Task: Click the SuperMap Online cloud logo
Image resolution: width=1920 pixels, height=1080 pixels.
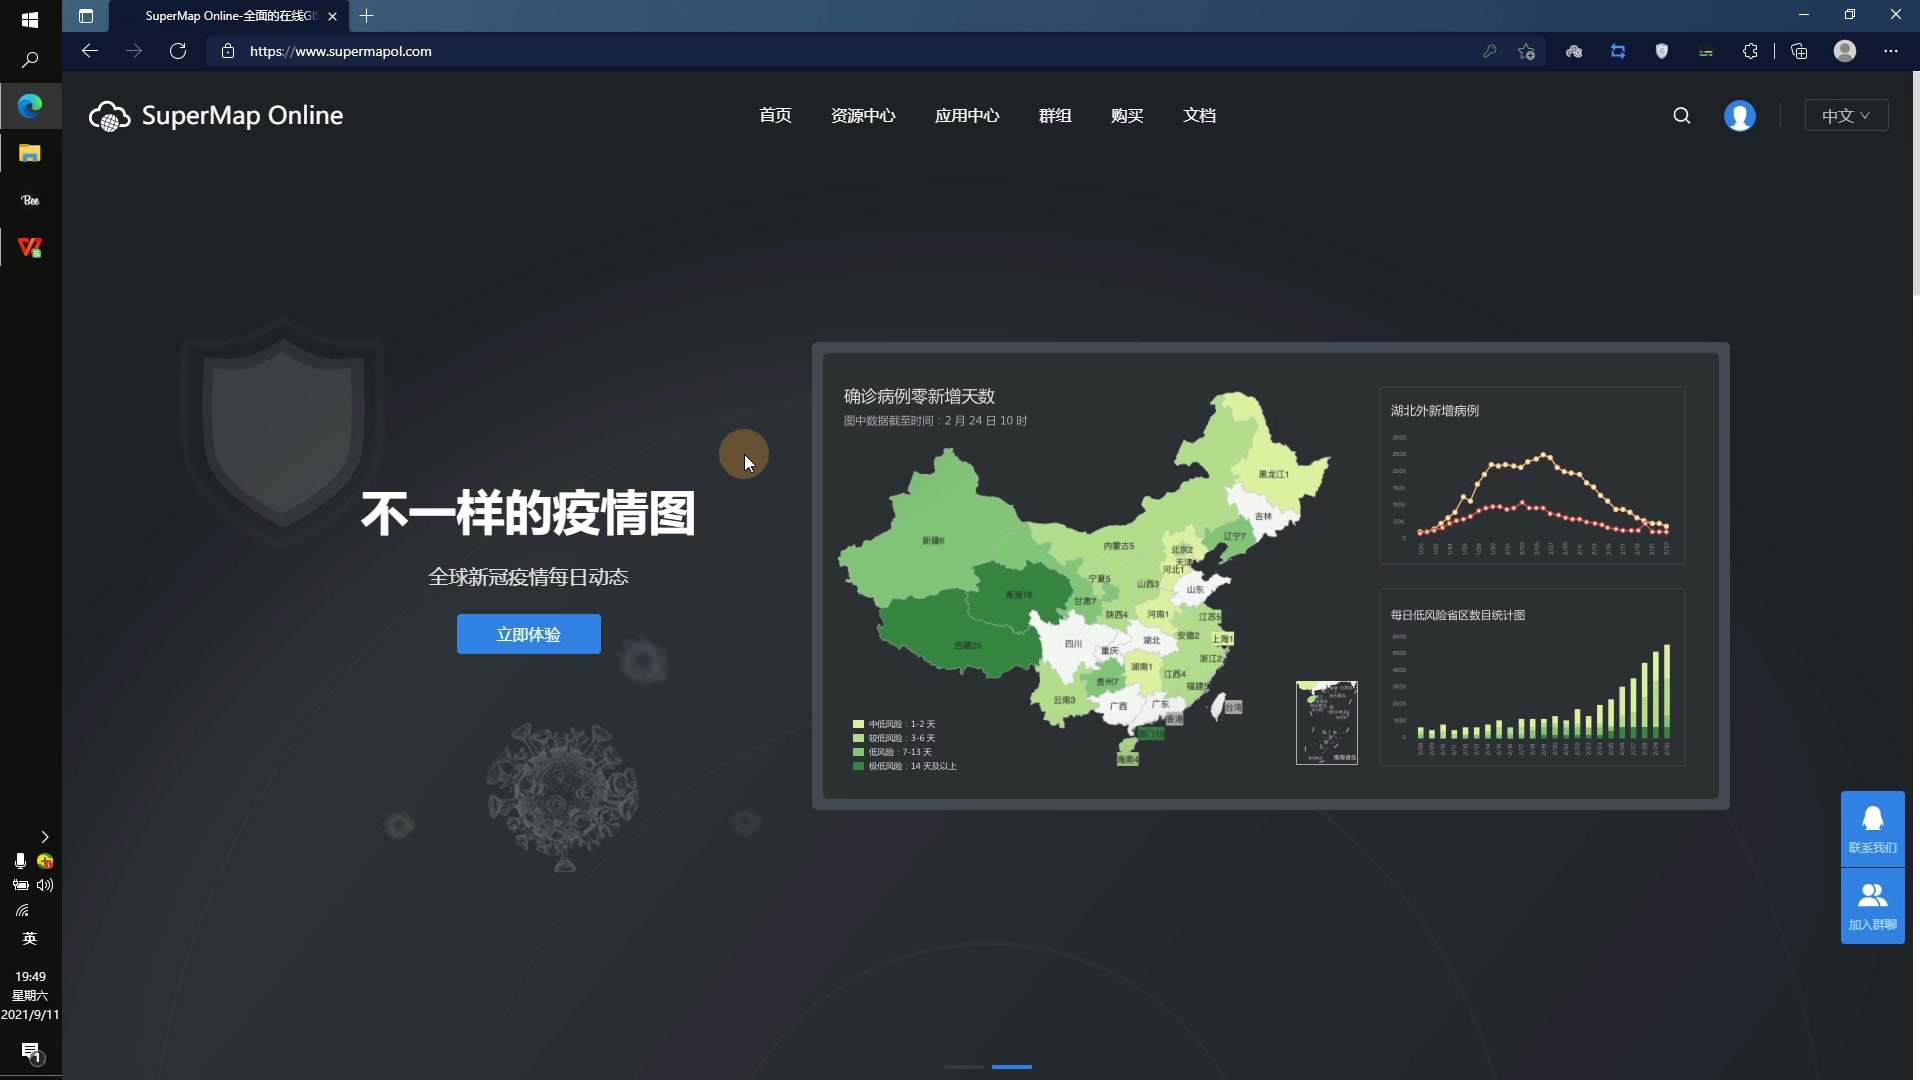Action: 109,116
